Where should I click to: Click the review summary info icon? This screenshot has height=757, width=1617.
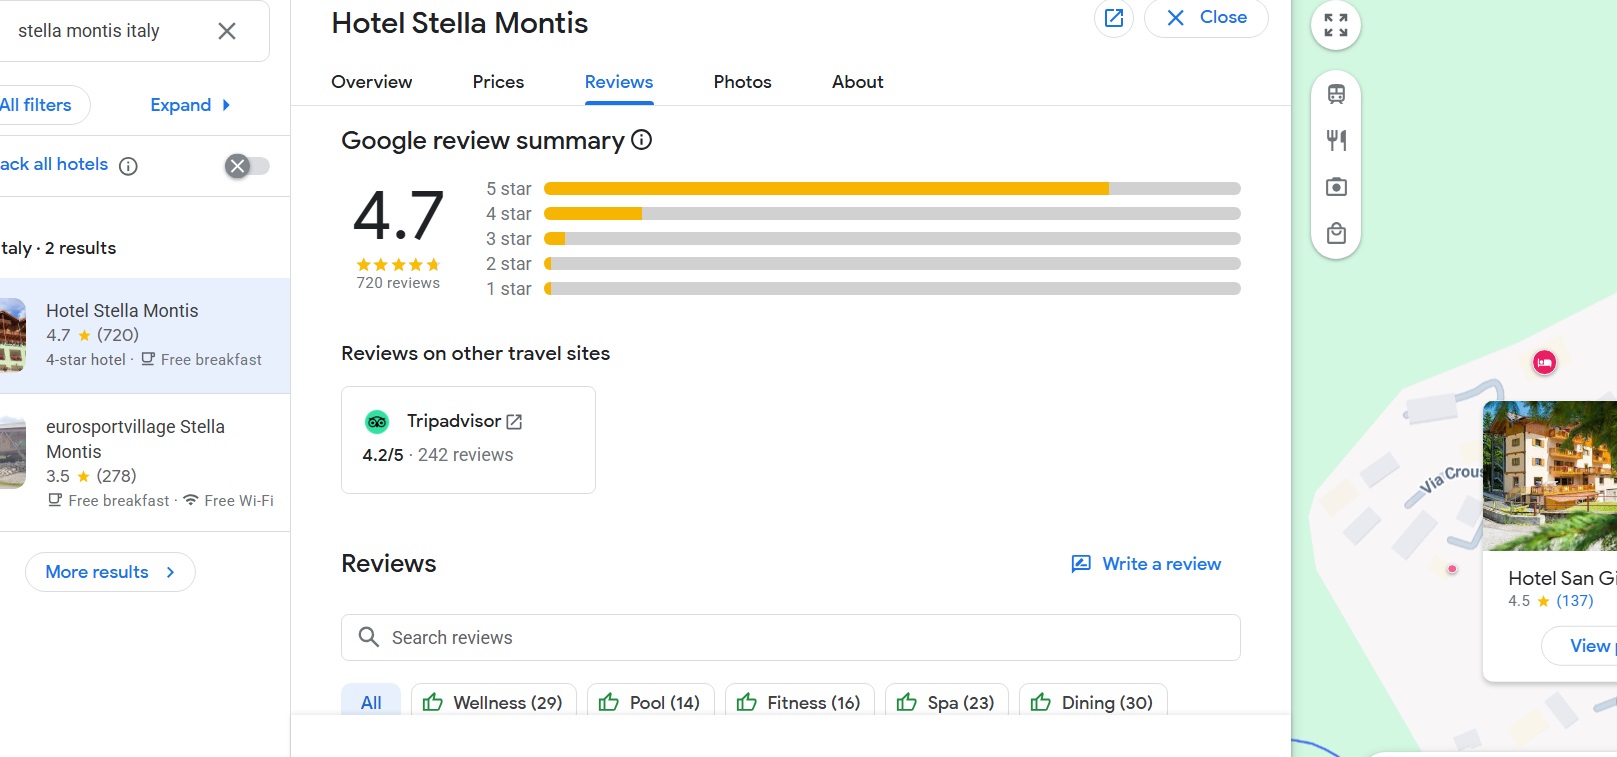tap(642, 140)
